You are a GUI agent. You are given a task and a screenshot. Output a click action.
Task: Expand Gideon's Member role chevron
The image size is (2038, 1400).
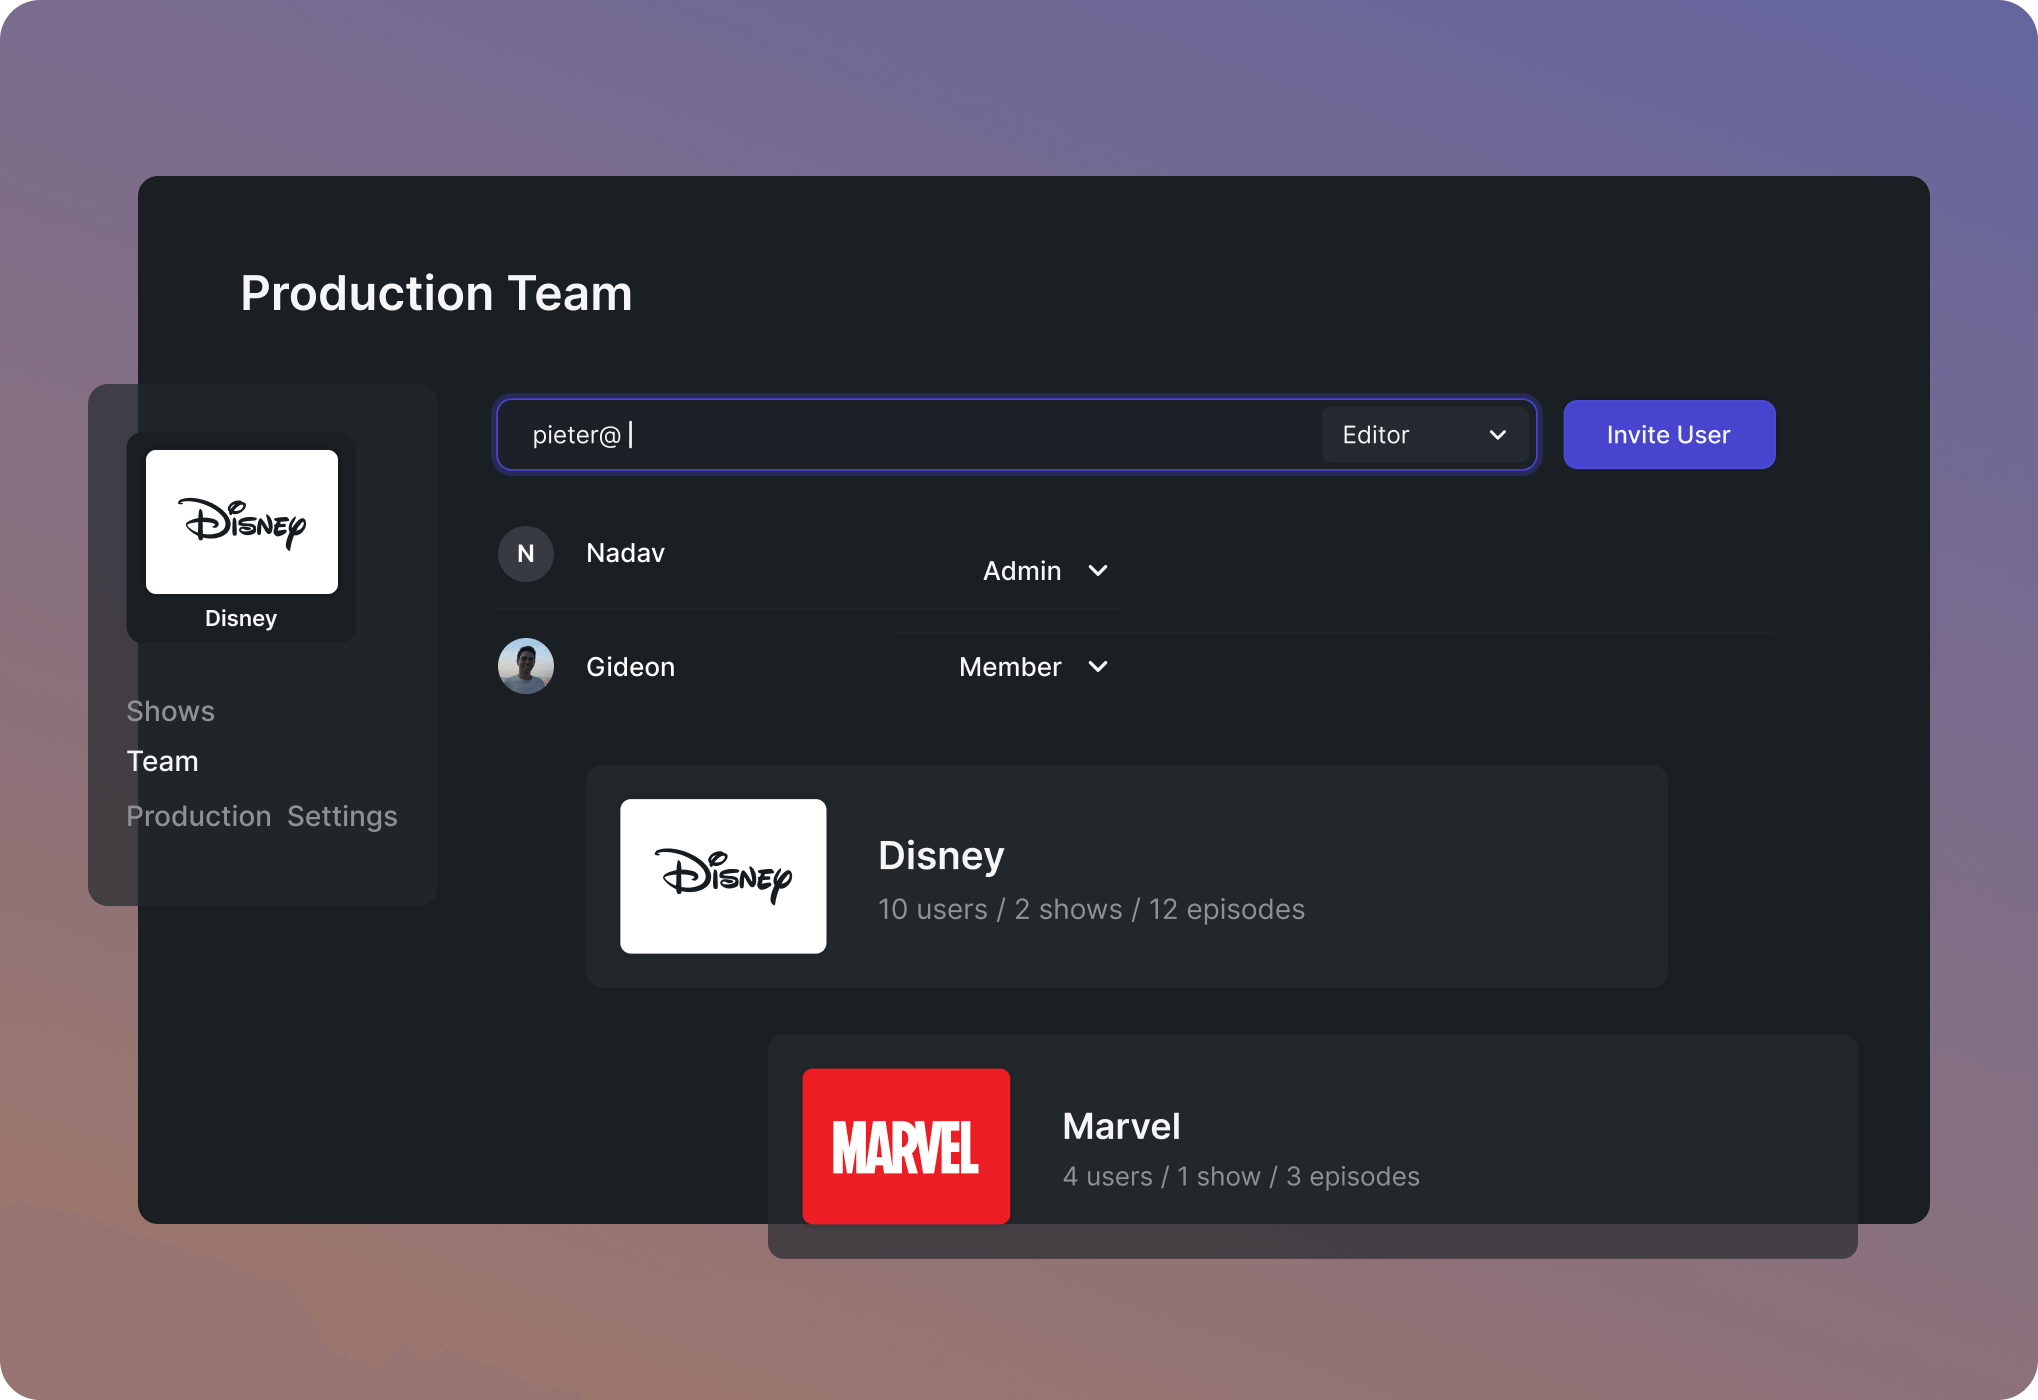tap(1098, 667)
